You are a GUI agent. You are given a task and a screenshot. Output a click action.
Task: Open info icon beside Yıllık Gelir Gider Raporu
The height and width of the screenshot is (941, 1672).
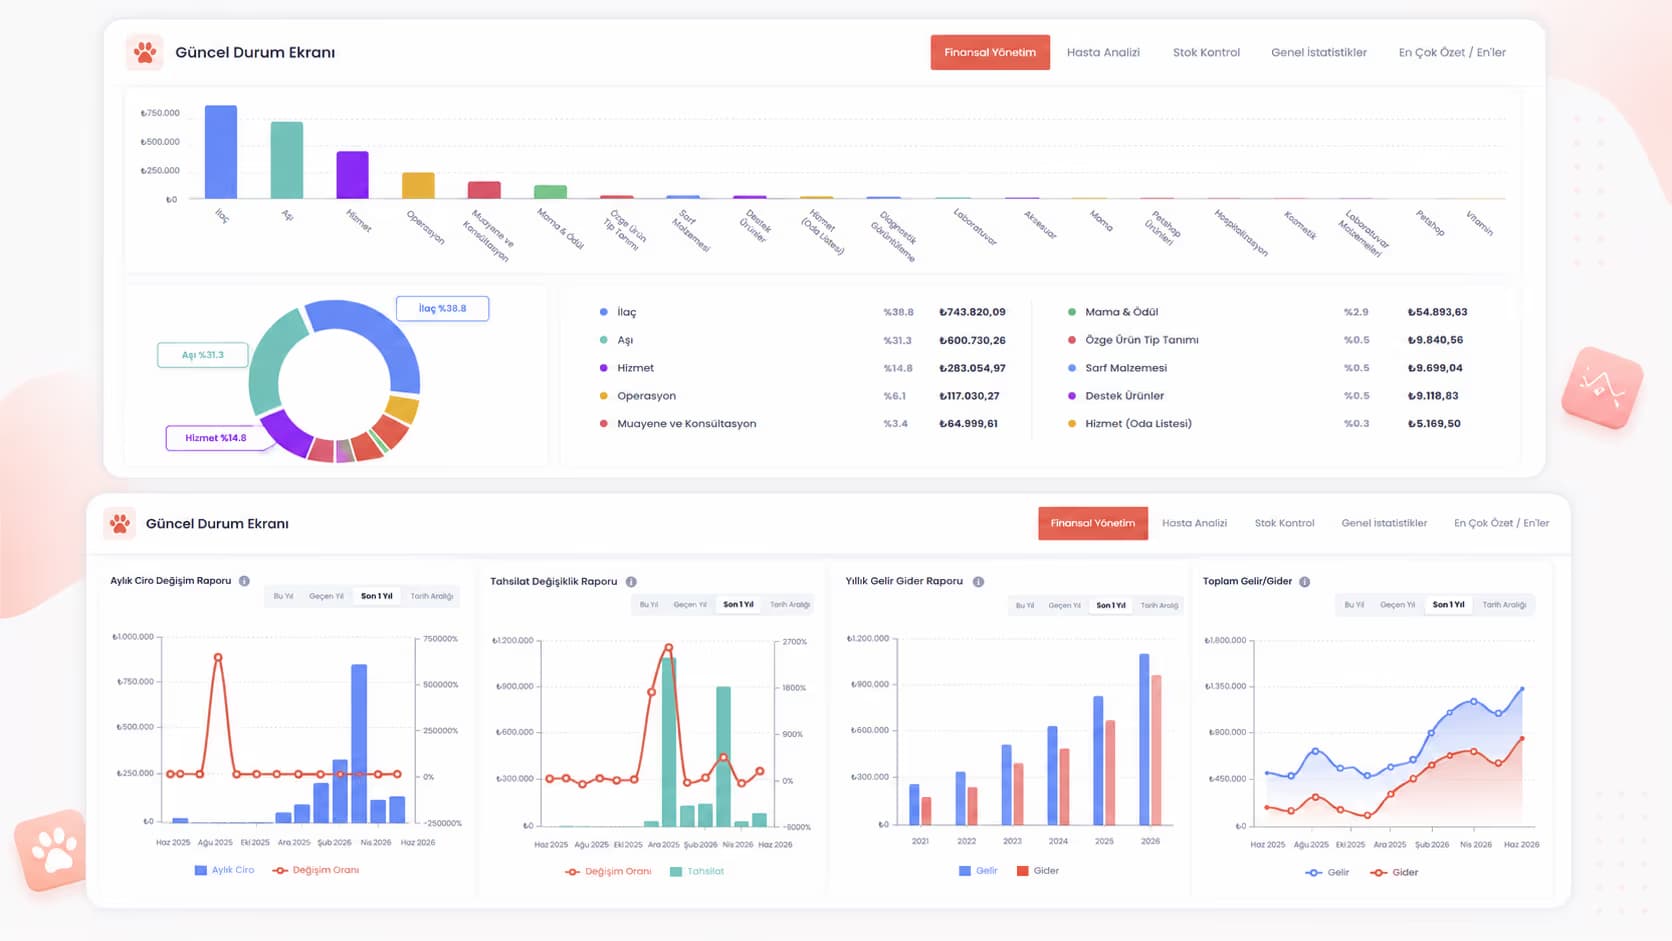coord(978,582)
